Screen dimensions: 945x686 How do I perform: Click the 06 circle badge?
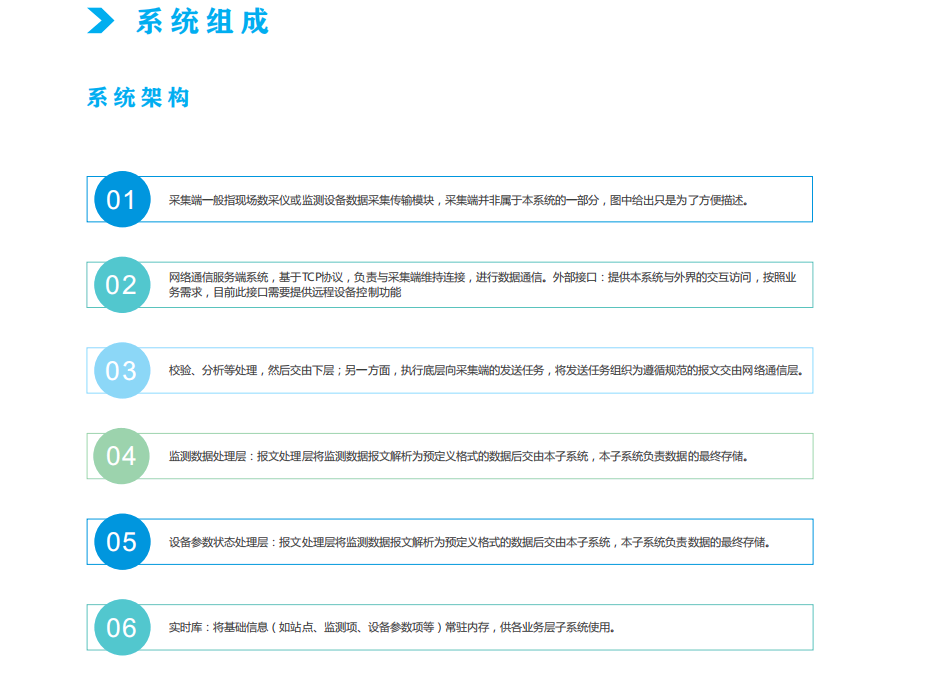(x=122, y=628)
